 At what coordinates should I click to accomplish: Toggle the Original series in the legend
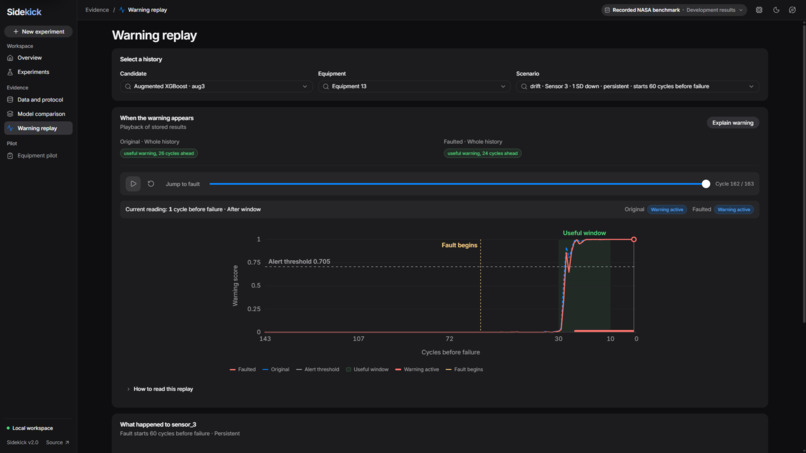click(x=276, y=370)
